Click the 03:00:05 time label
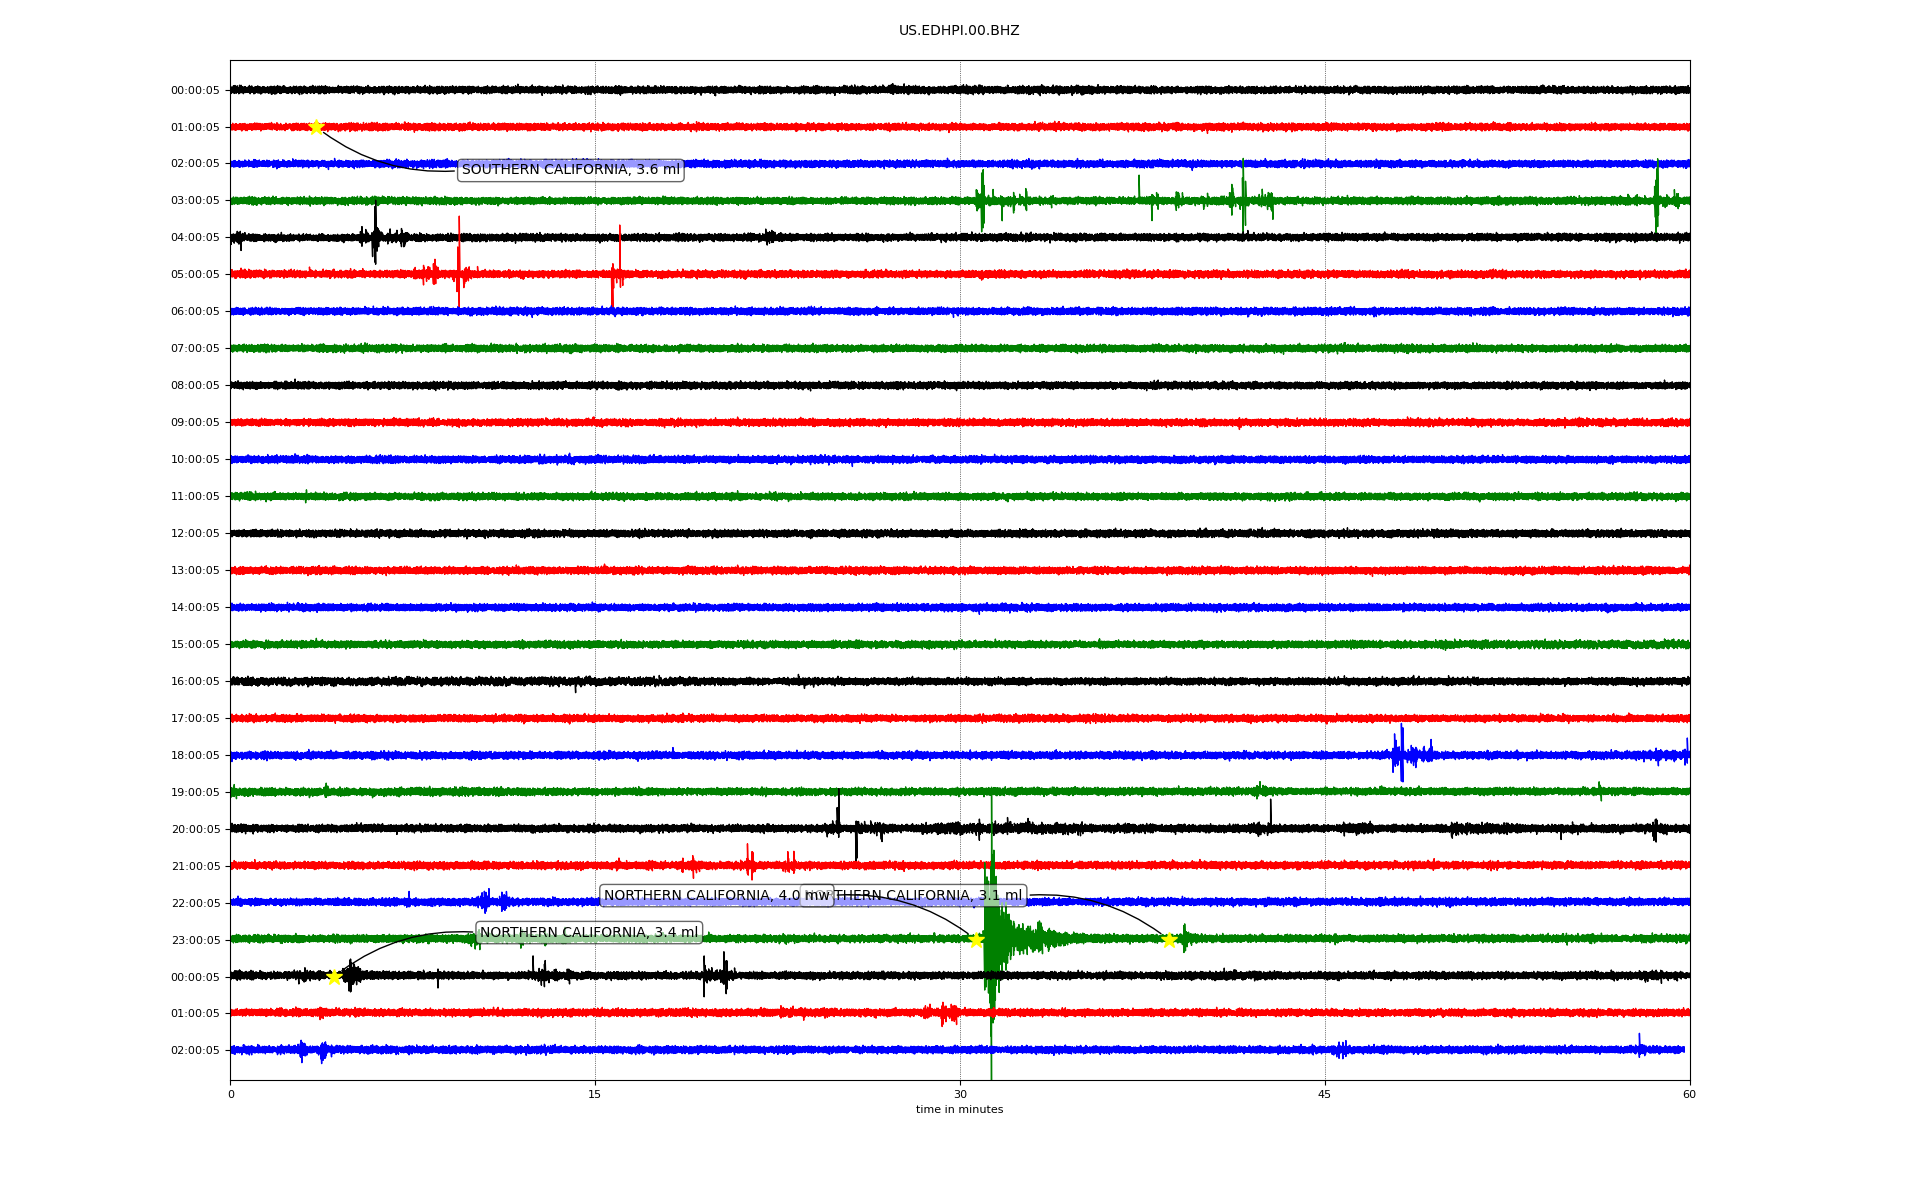The width and height of the screenshot is (1920, 1200). pos(195,201)
